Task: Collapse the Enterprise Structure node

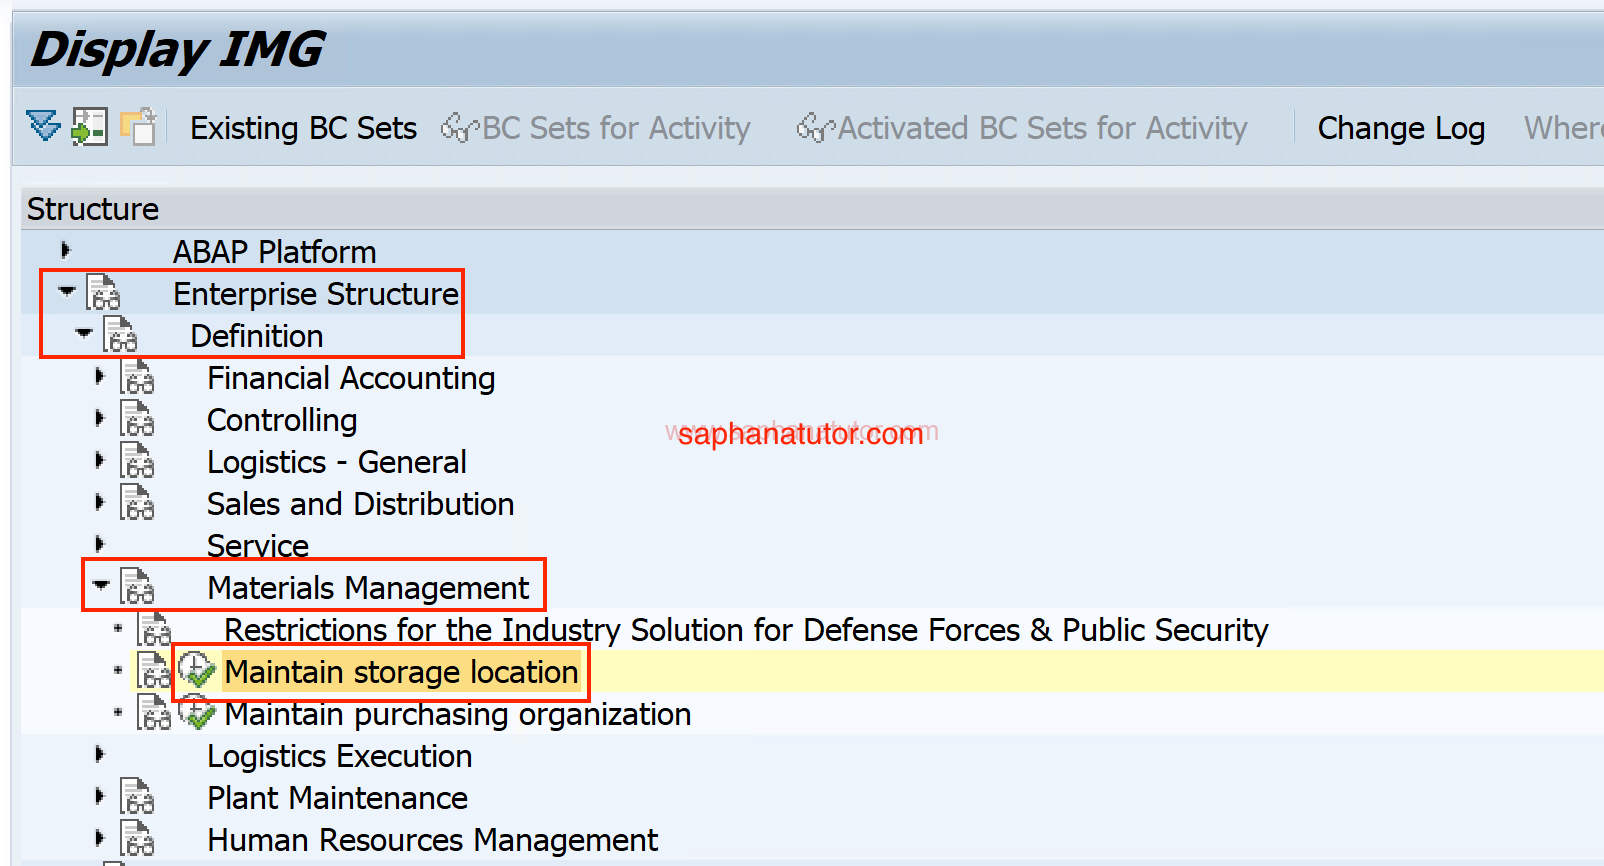Action: pyautogui.click(x=67, y=292)
